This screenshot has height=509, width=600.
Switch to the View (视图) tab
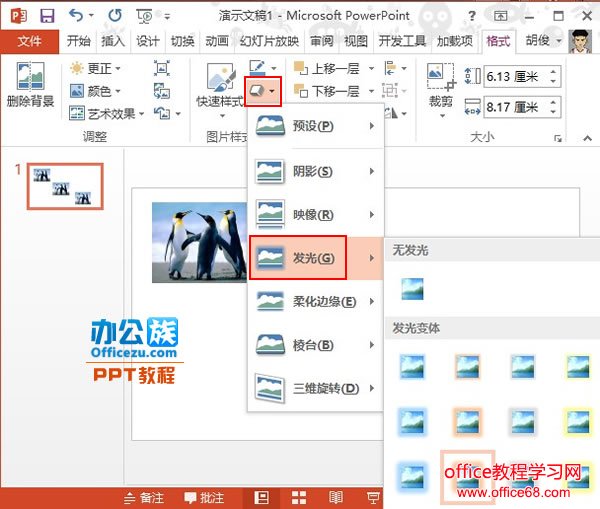click(x=356, y=41)
